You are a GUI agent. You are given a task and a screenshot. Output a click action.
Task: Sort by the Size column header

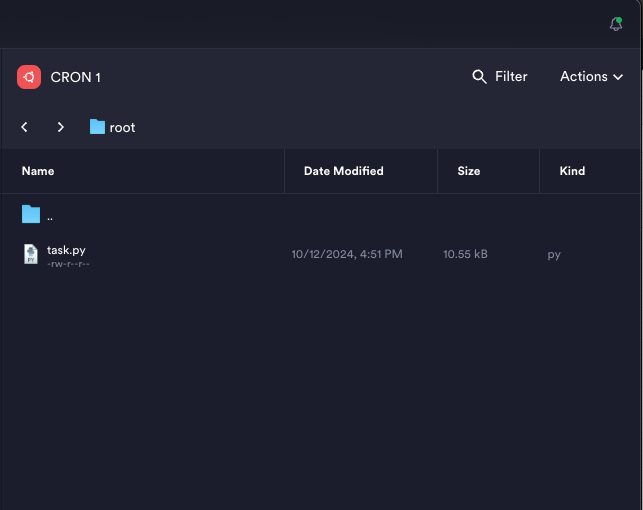coord(469,171)
